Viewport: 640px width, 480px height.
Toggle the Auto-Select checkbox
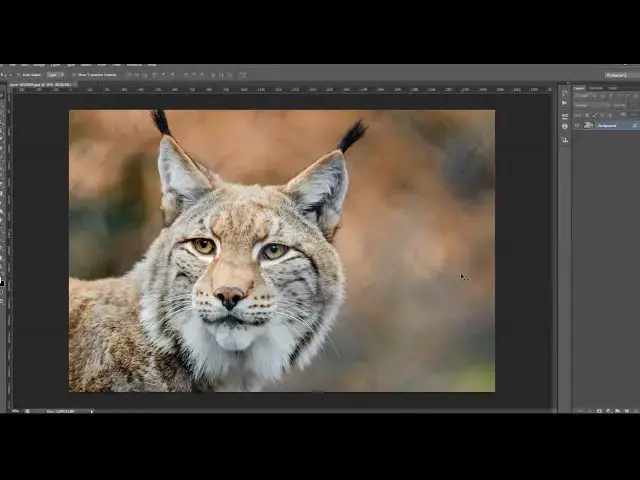click(18, 75)
